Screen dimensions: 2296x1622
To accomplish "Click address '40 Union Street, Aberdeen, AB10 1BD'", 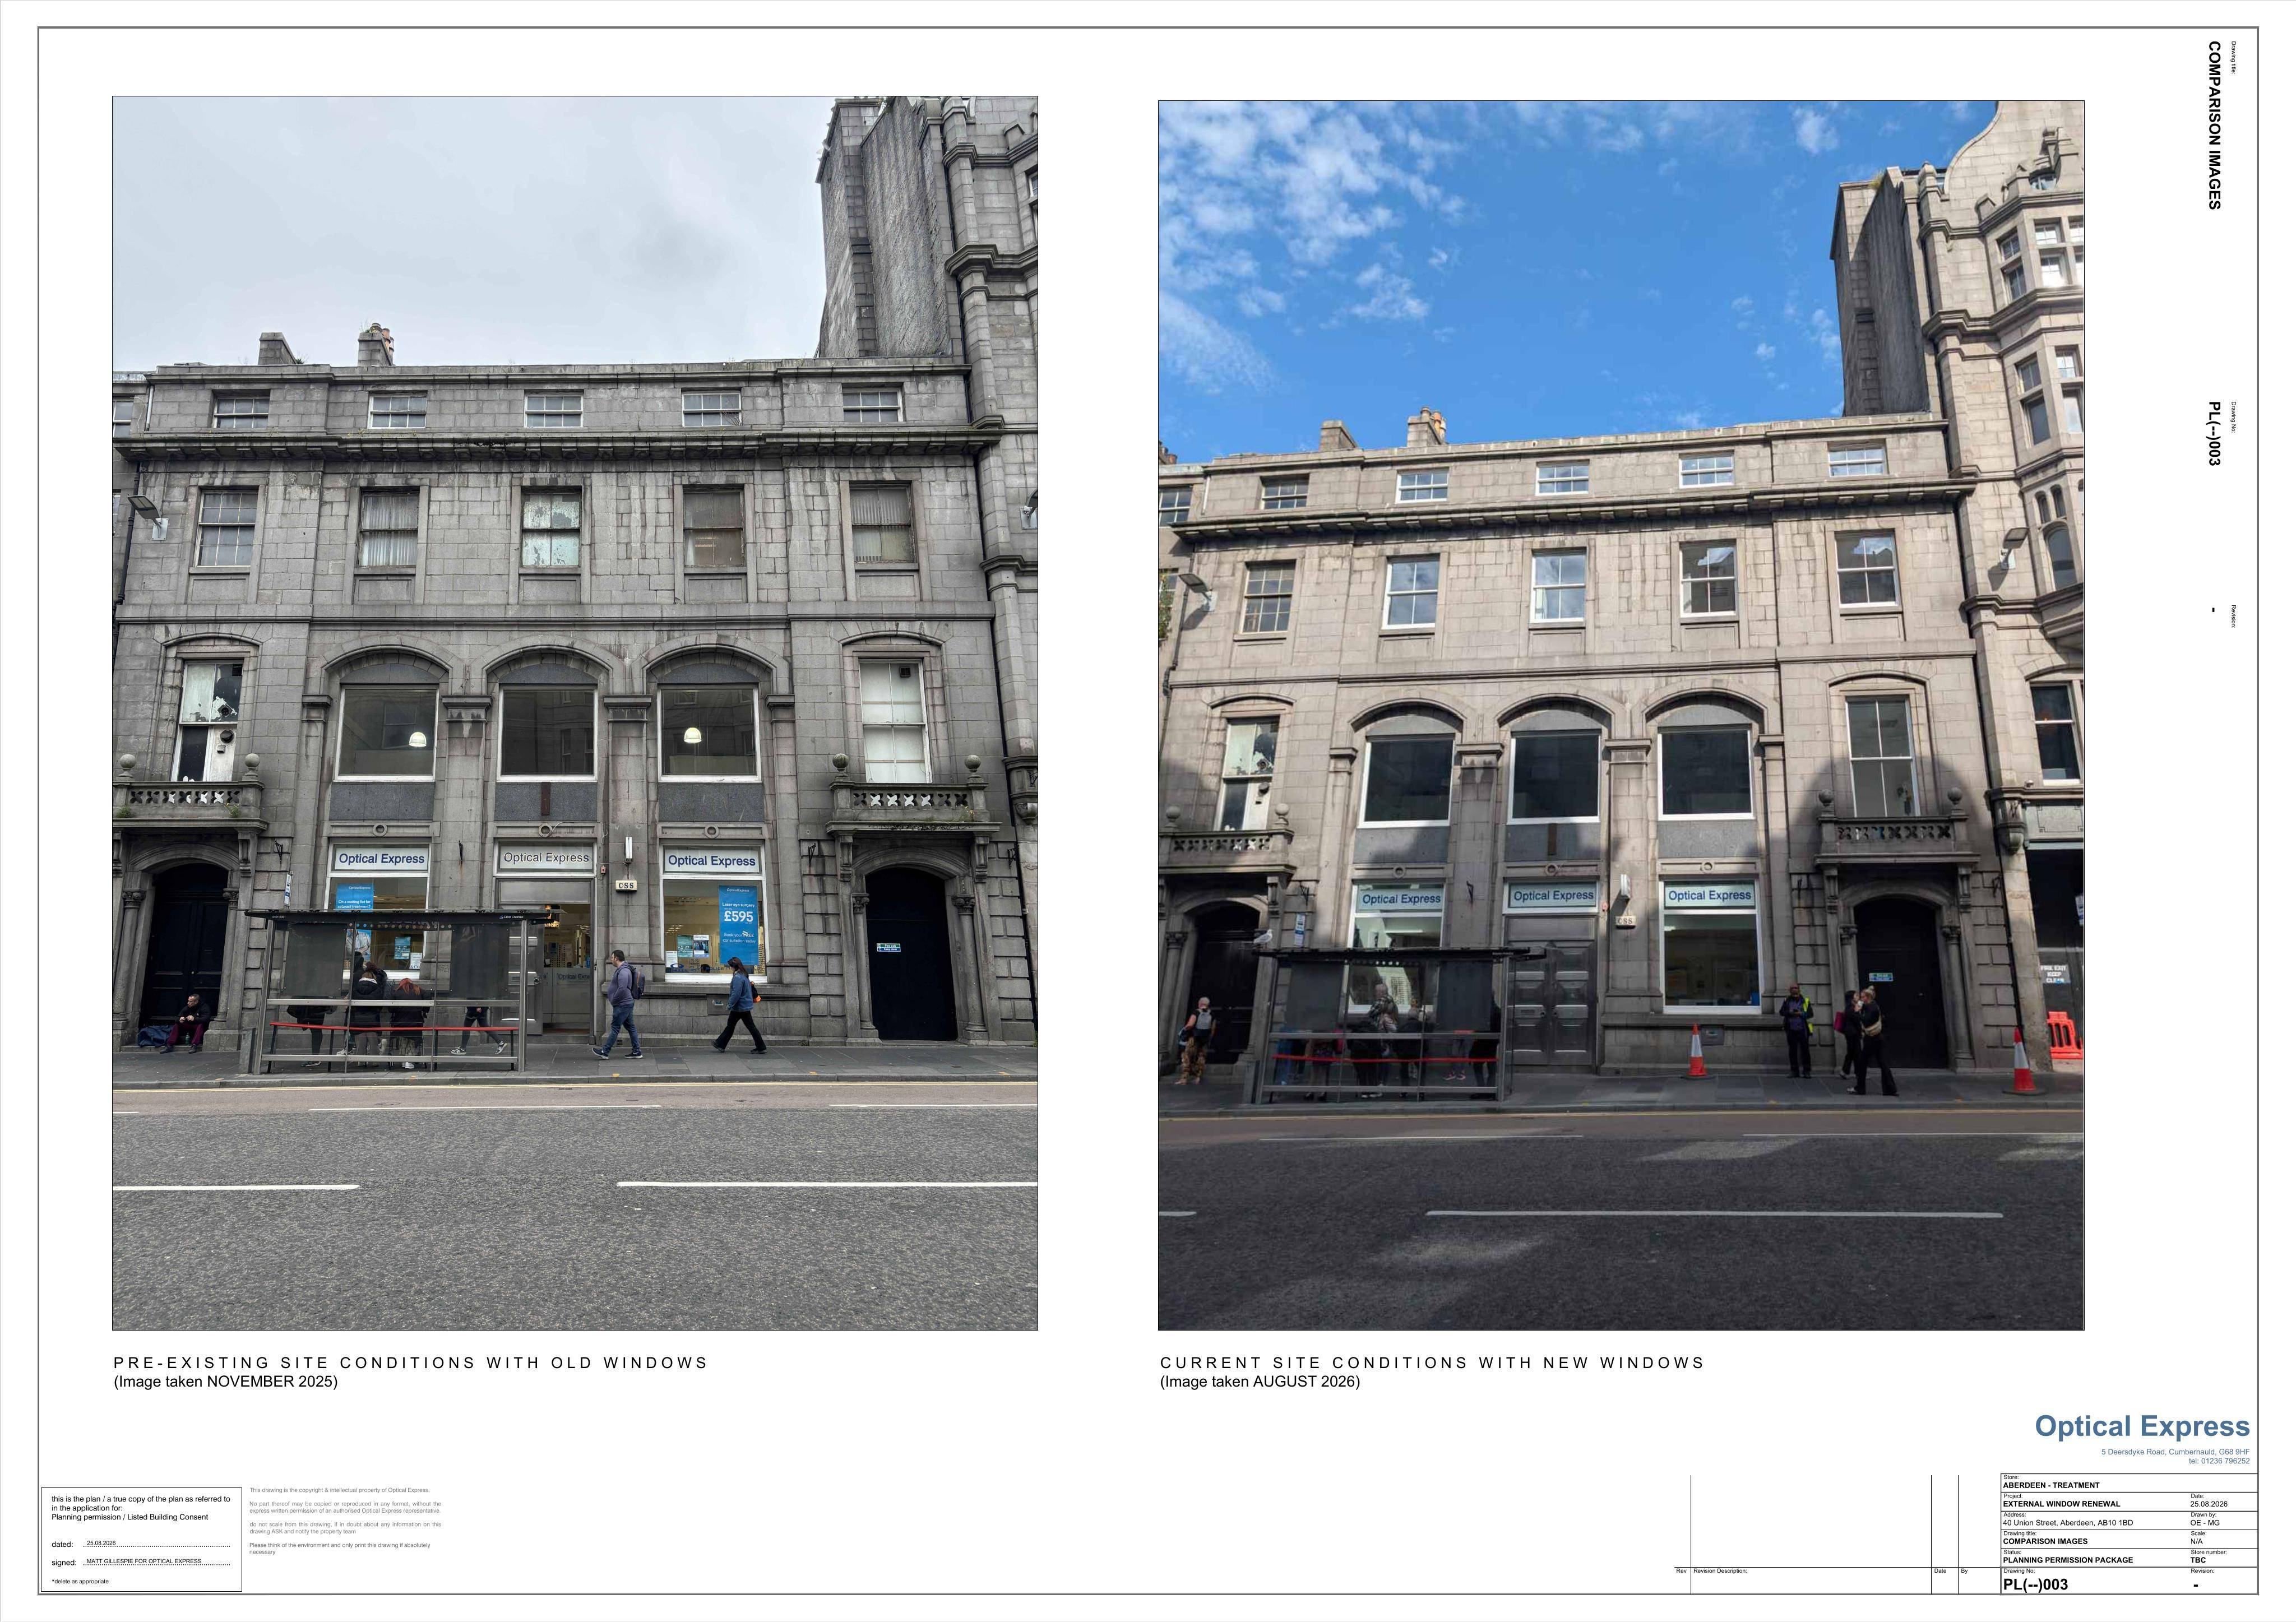I will point(2068,1523).
